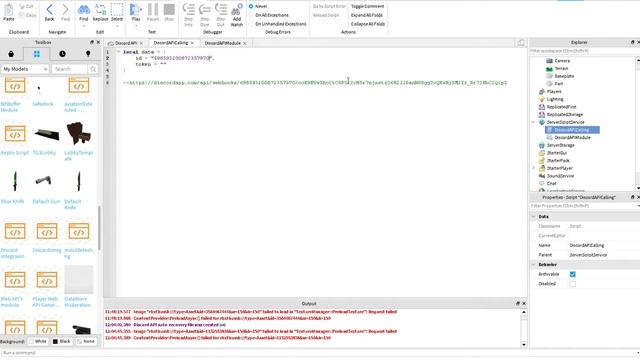
Task: Toggle the Disabled checkbox
Action: [573, 284]
